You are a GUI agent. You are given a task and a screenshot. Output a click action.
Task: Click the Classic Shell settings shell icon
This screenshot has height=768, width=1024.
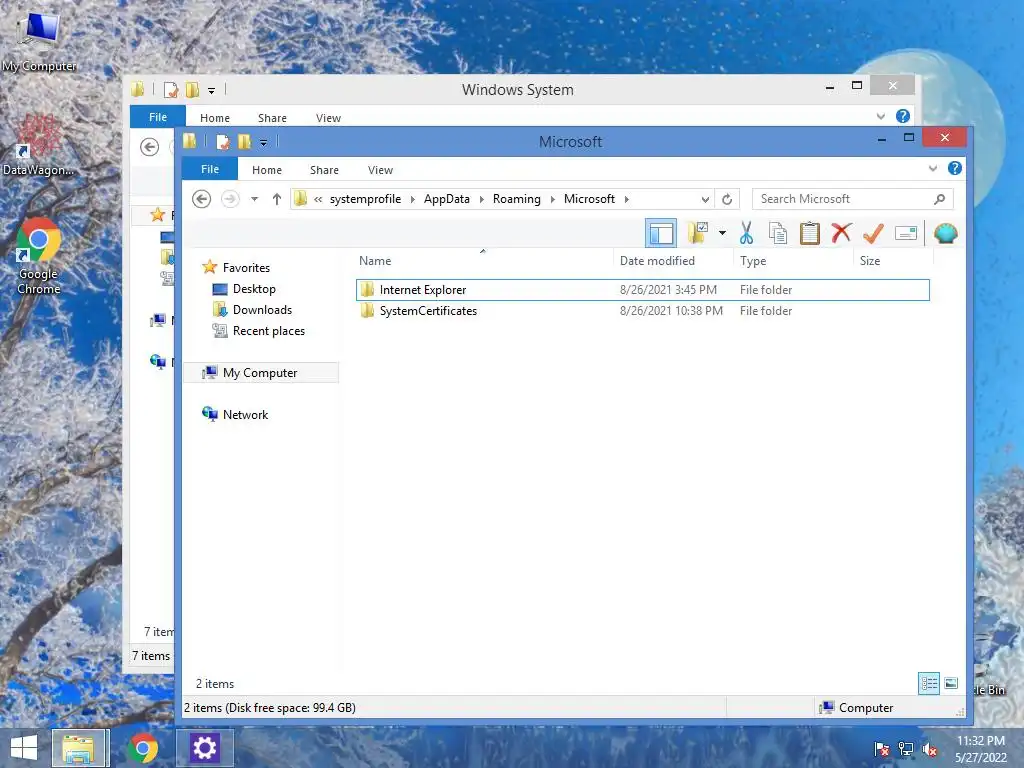945,233
